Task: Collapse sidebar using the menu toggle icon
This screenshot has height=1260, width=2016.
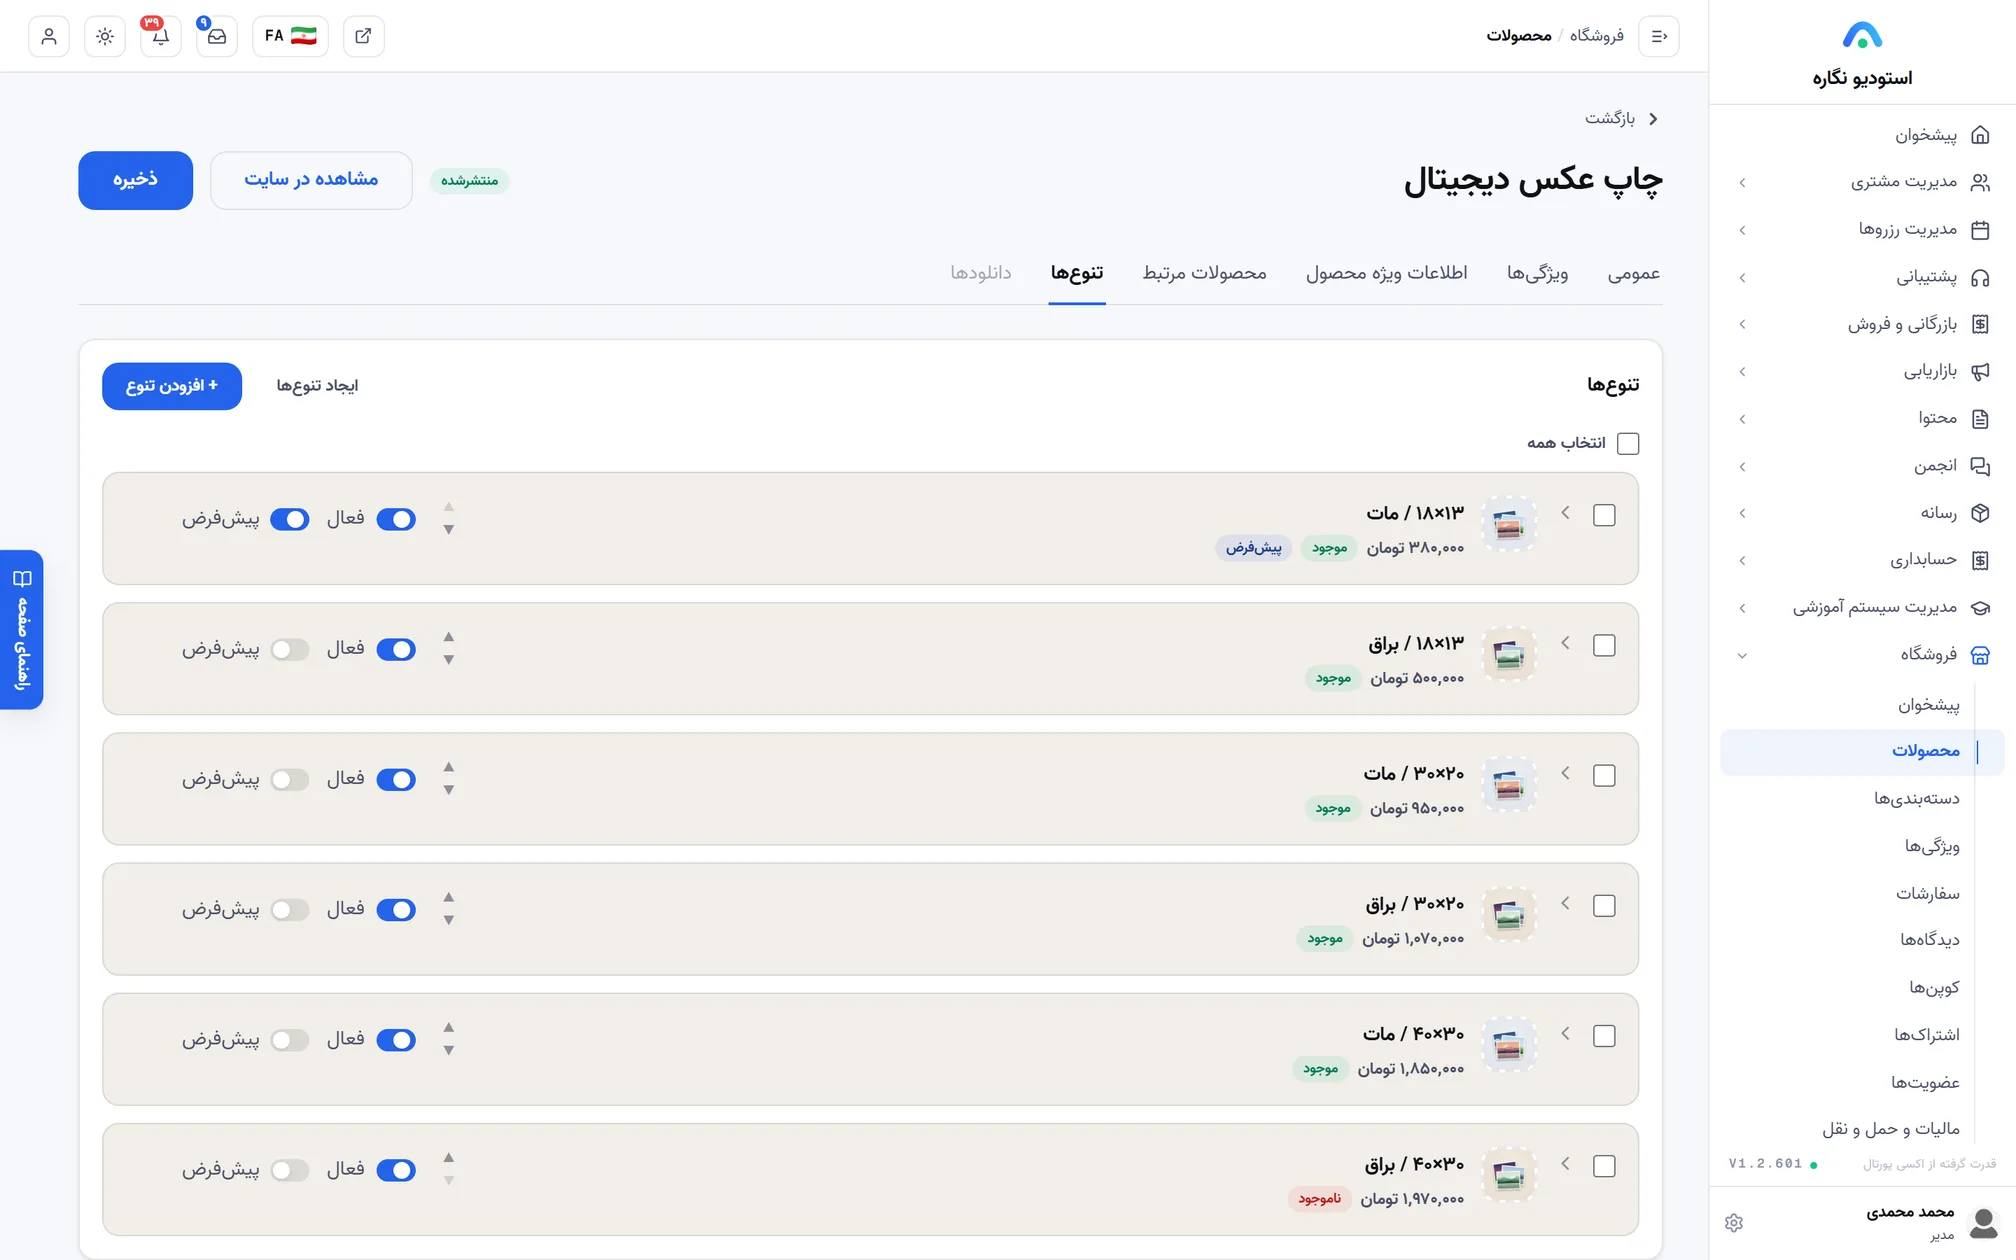Action: point(1659,36)
